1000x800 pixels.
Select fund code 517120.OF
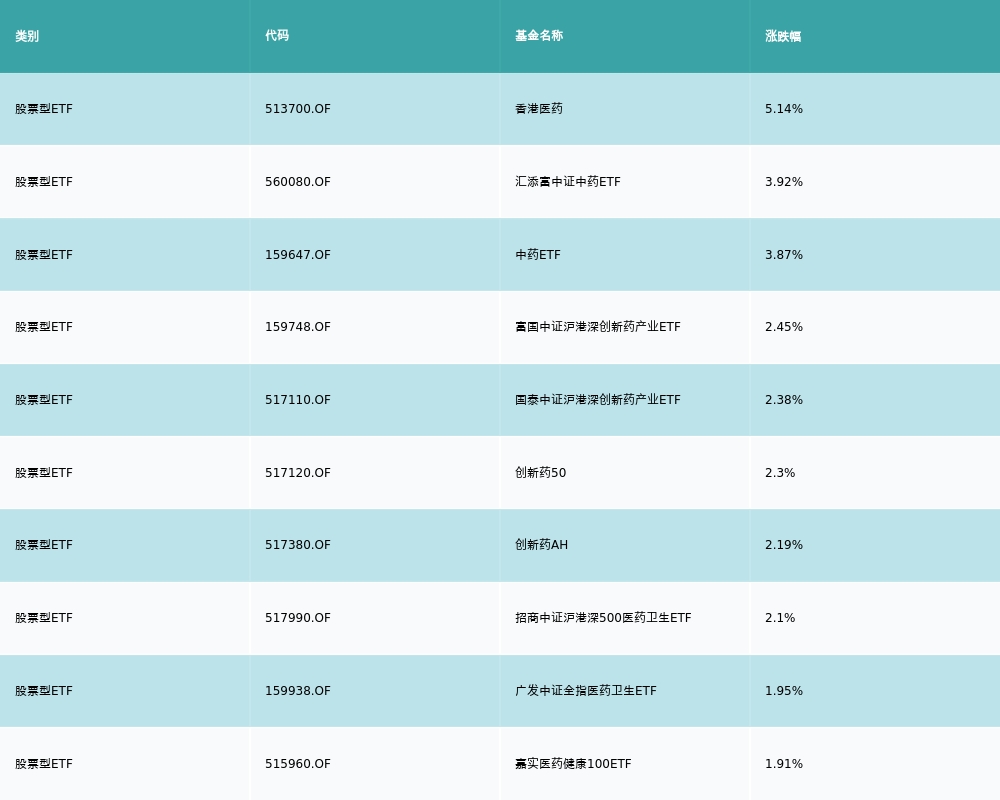[298, 473]
